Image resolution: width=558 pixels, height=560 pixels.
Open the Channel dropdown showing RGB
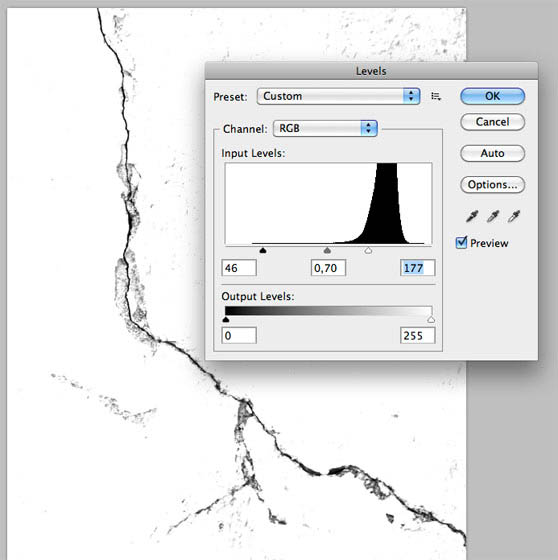[325, 129]
